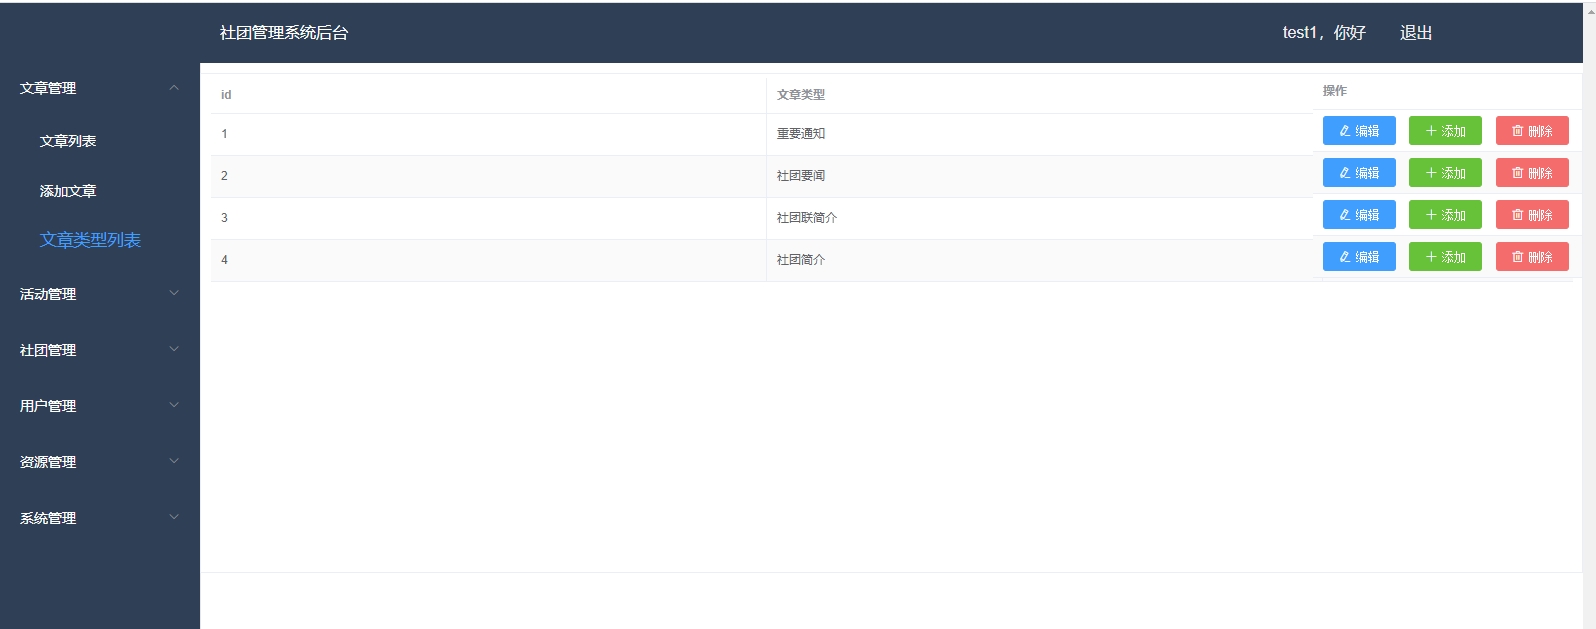
Task: Click the id column header
Action: [488, 95]
